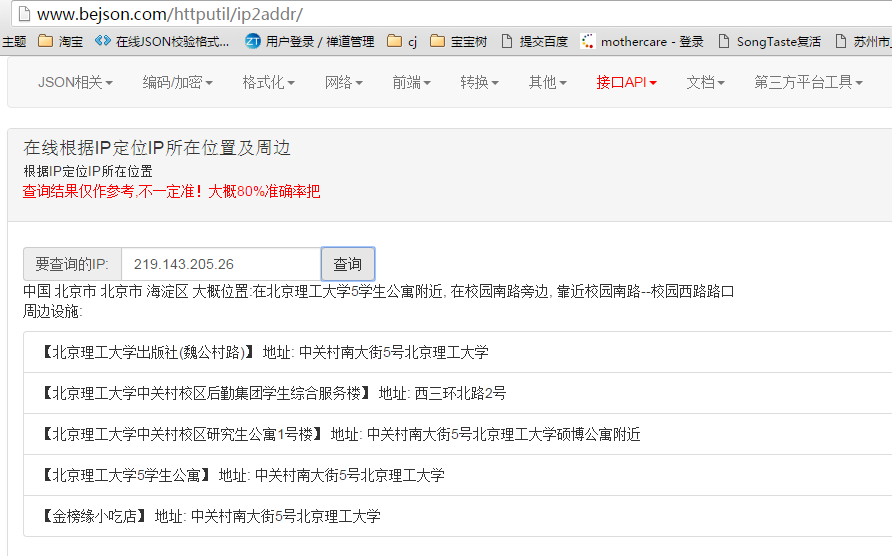Open the 在线JSON校验格式 bookmark

point(162,42)
